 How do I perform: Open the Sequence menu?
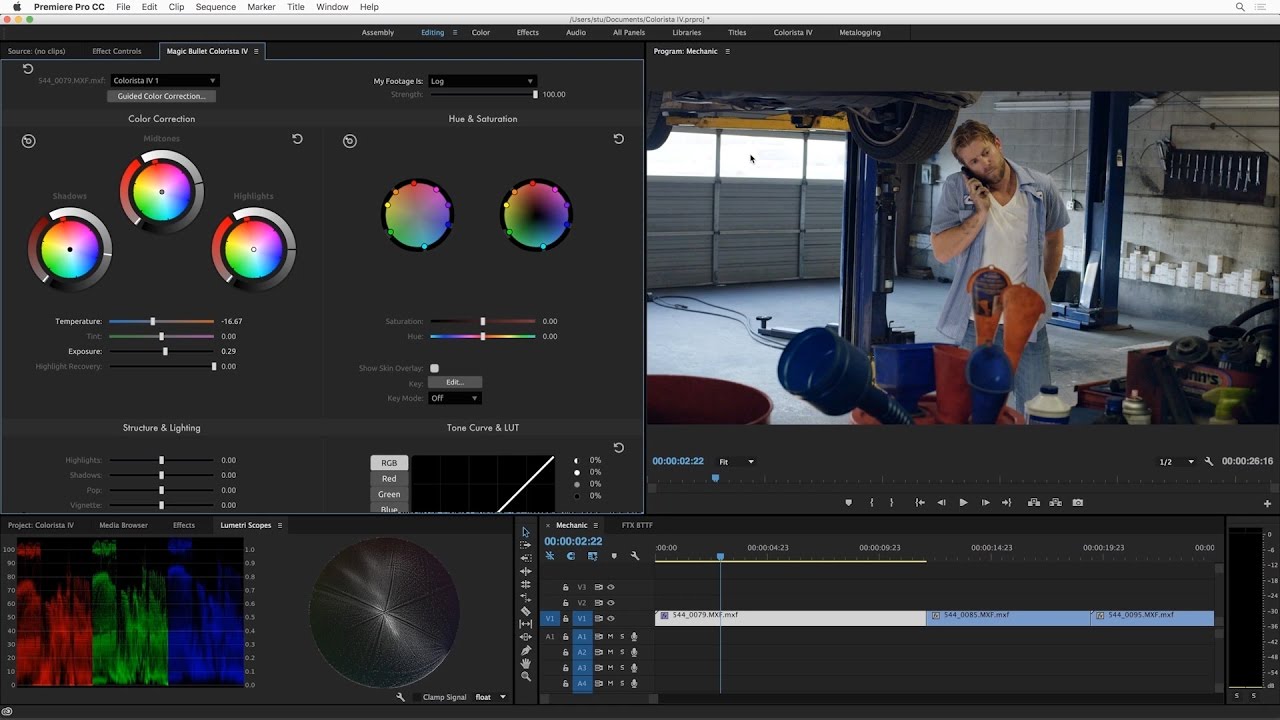215,7
